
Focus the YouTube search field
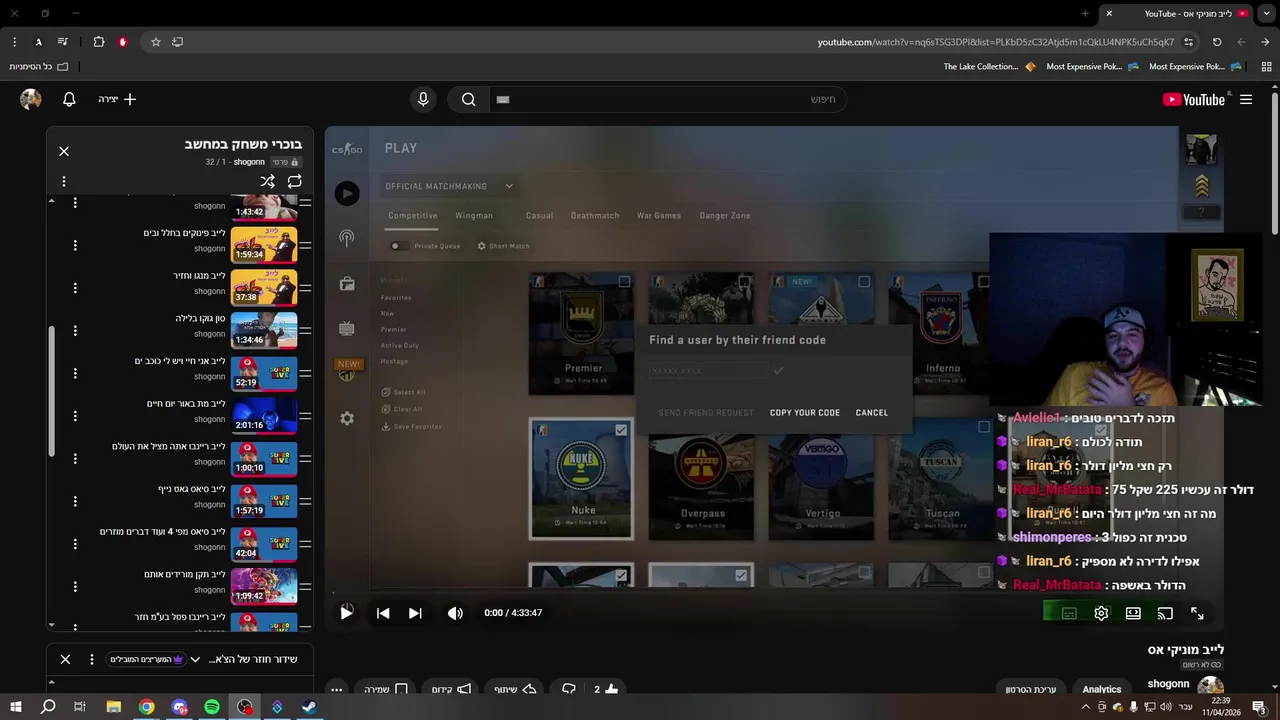point(667,99)
